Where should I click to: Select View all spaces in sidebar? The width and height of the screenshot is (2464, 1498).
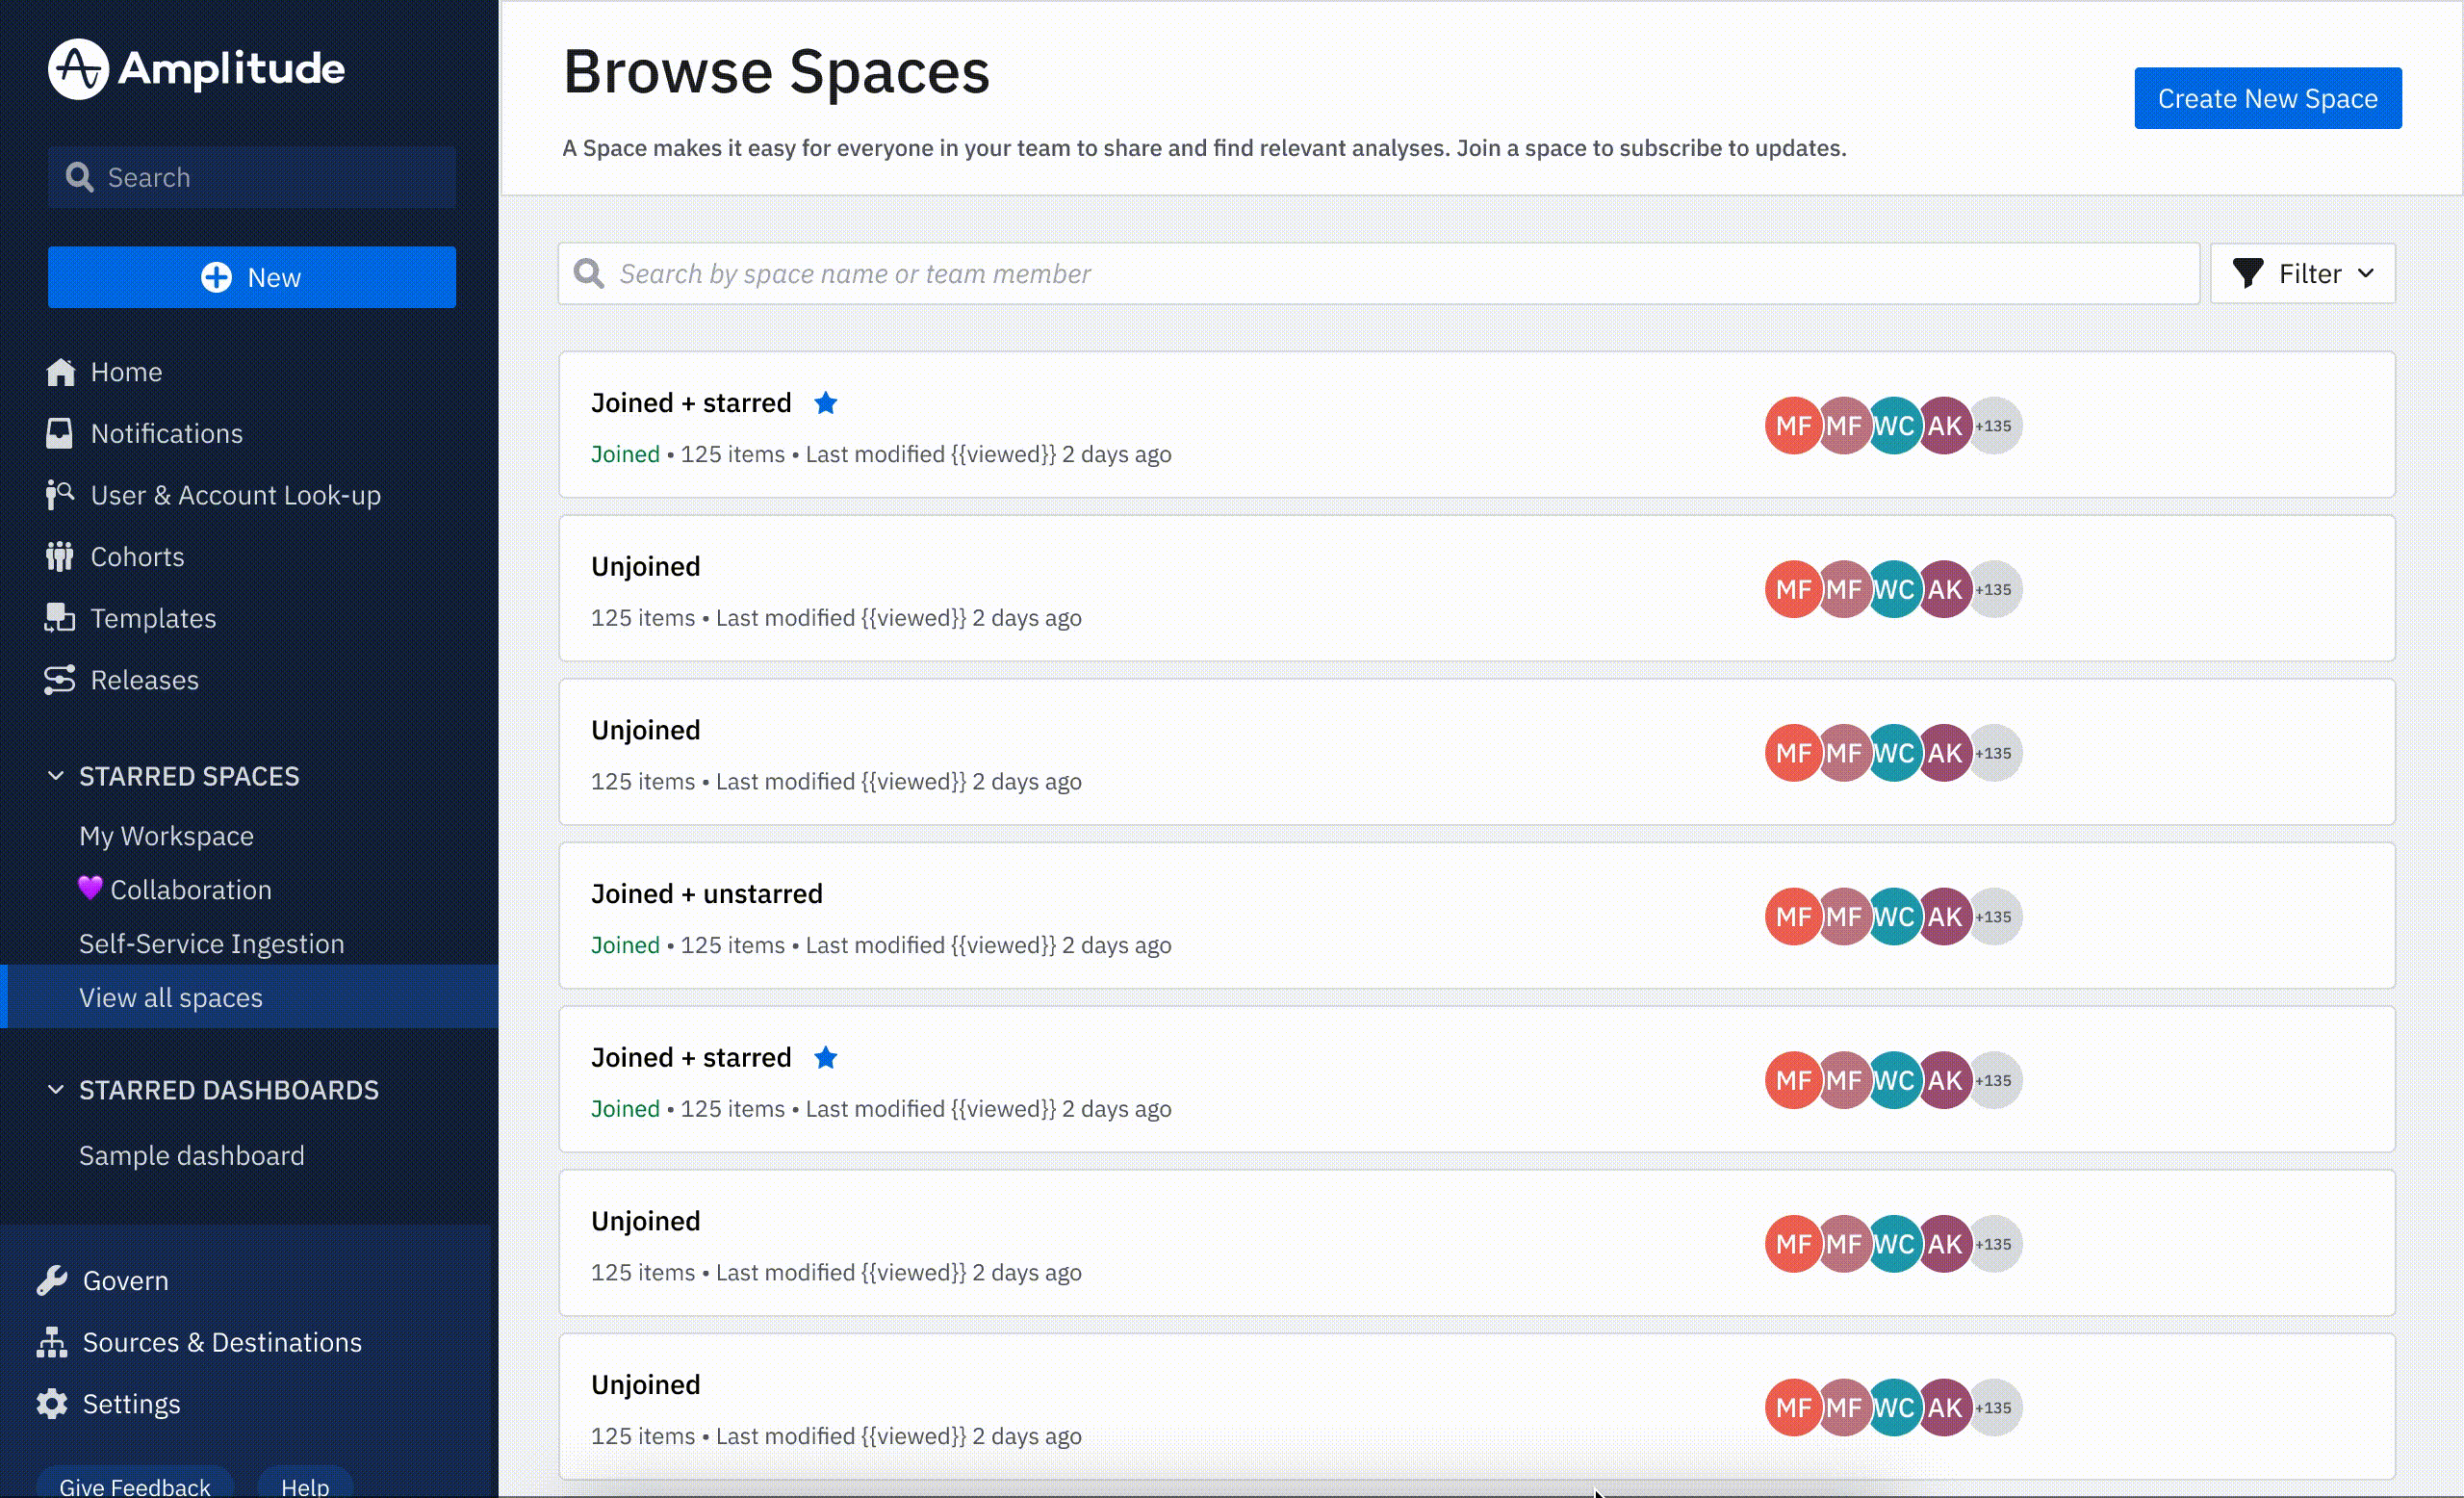(x=171, y=997)
